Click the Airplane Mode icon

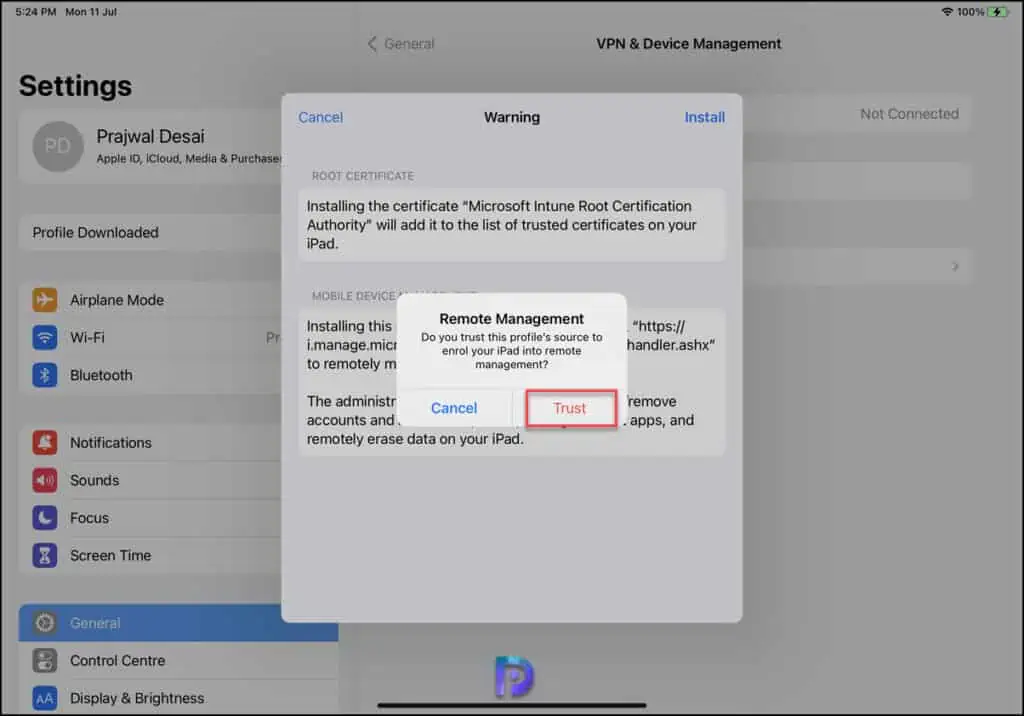click(44, 300)
